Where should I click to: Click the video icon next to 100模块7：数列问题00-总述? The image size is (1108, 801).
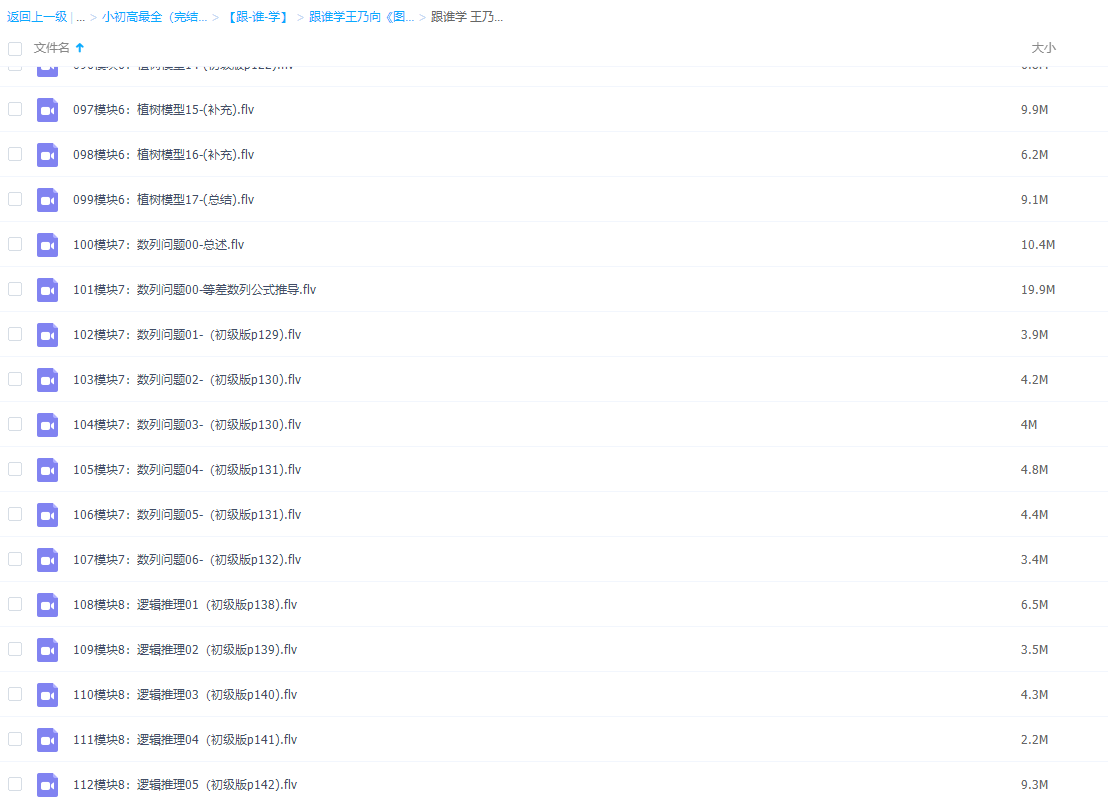[x=47, y=244]
